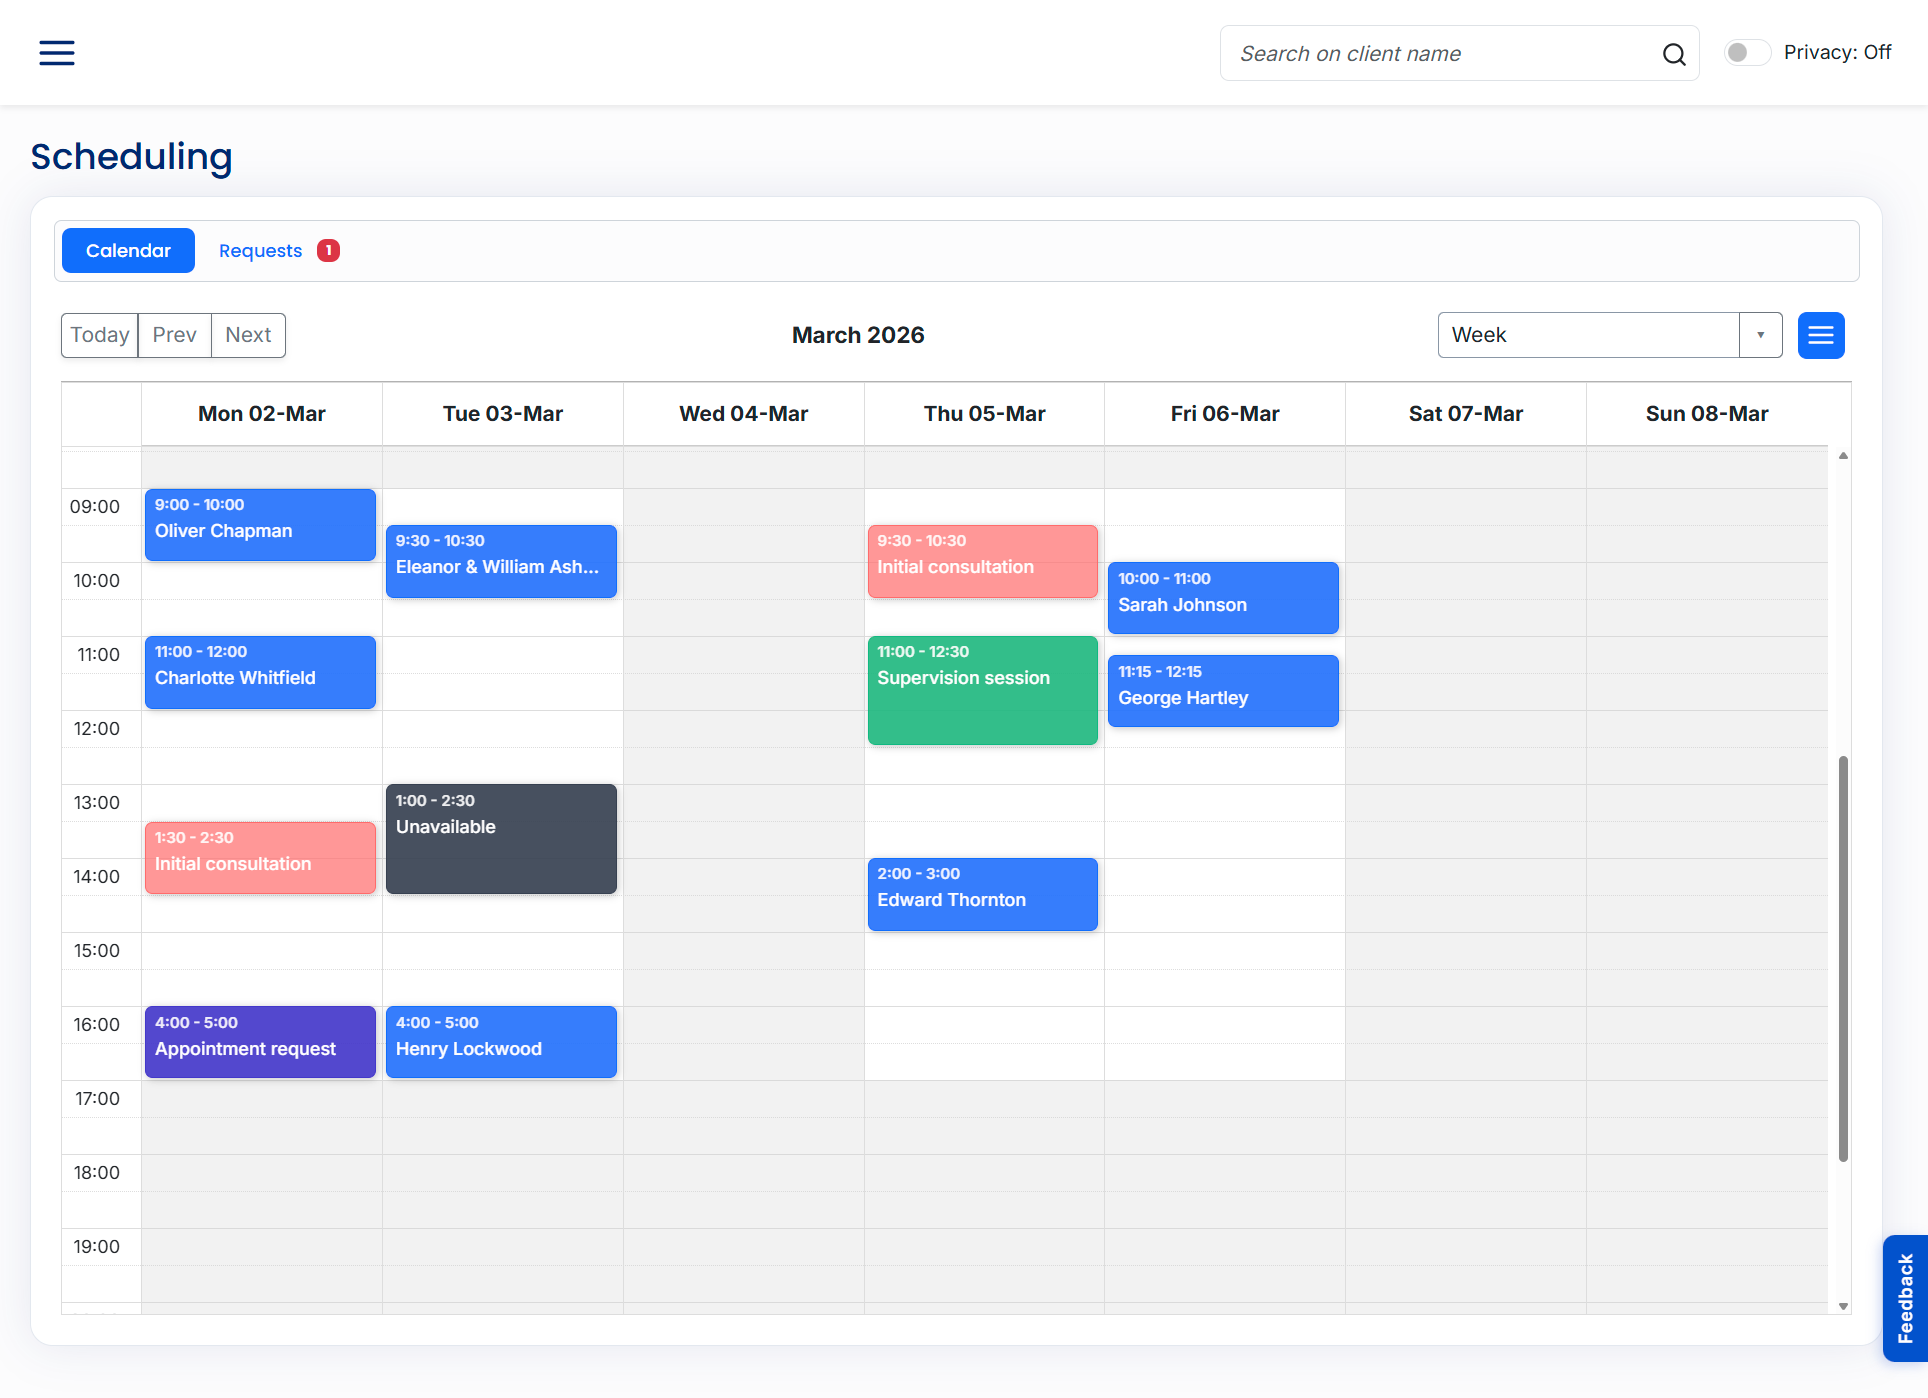Open the Requests tab
Screen dimensions: 1928x1398
point(260,251)
